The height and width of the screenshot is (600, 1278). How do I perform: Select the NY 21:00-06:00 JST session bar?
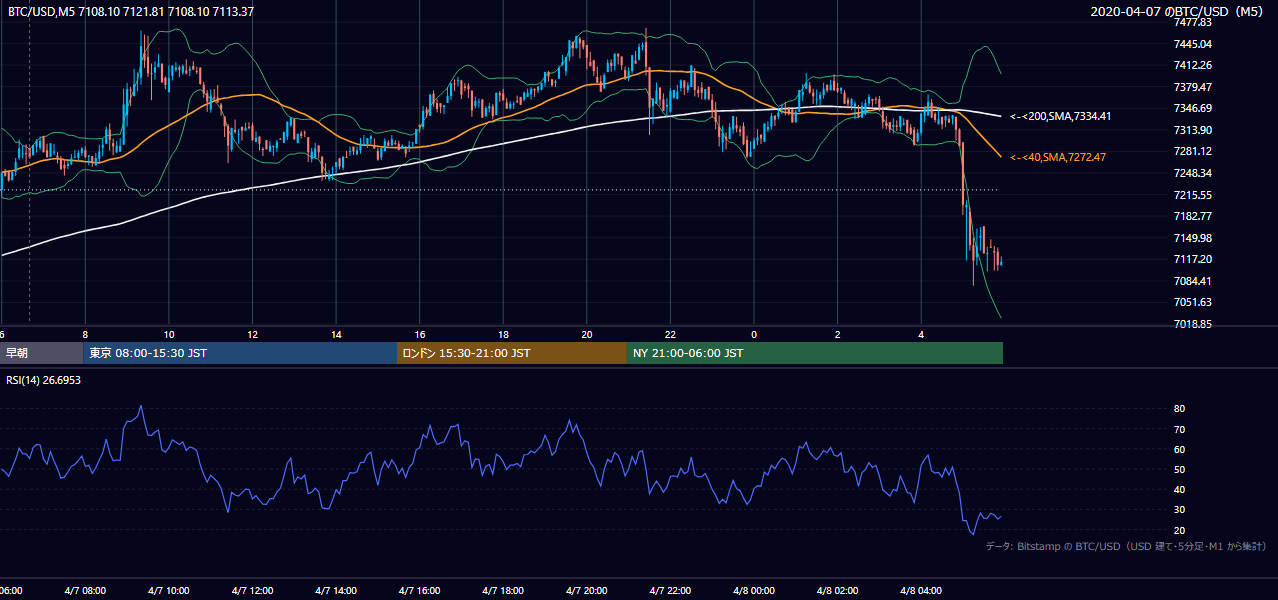[815, 353]
